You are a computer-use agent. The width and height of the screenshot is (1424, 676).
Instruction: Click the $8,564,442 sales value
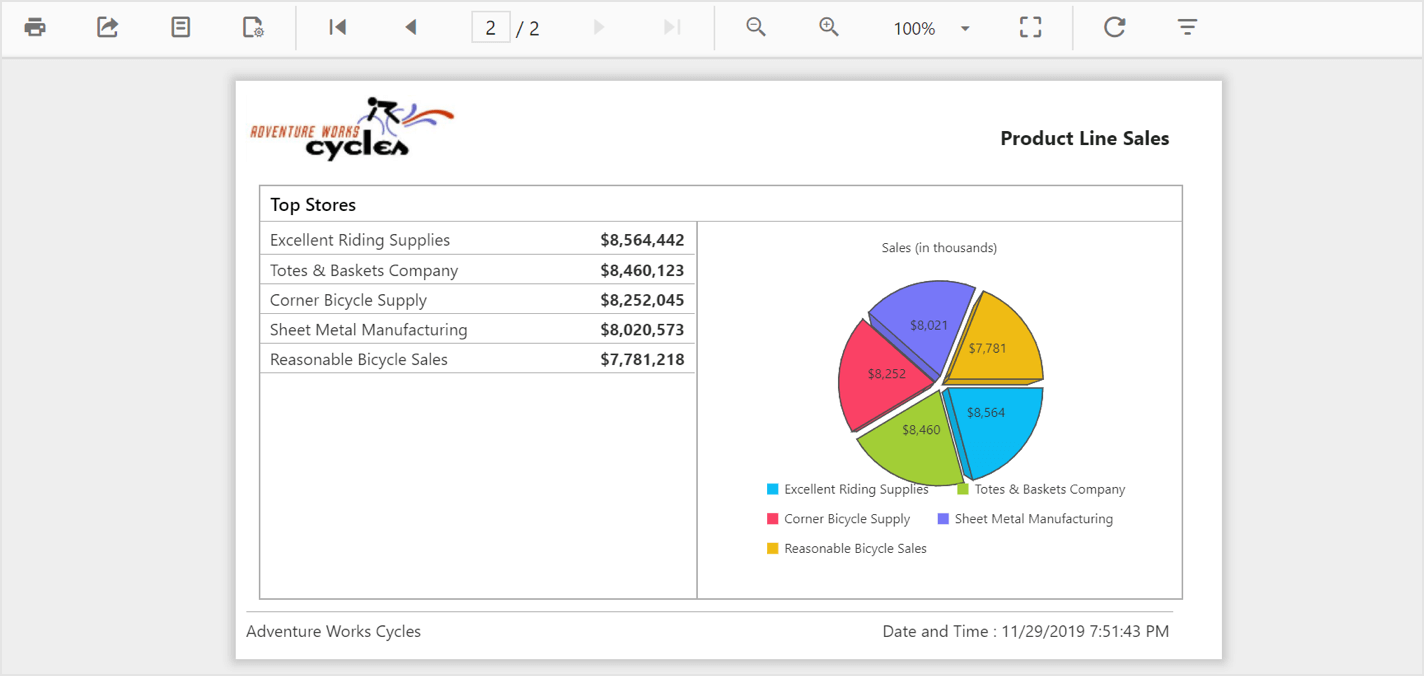pyautogui.click(x=642, y=240)
